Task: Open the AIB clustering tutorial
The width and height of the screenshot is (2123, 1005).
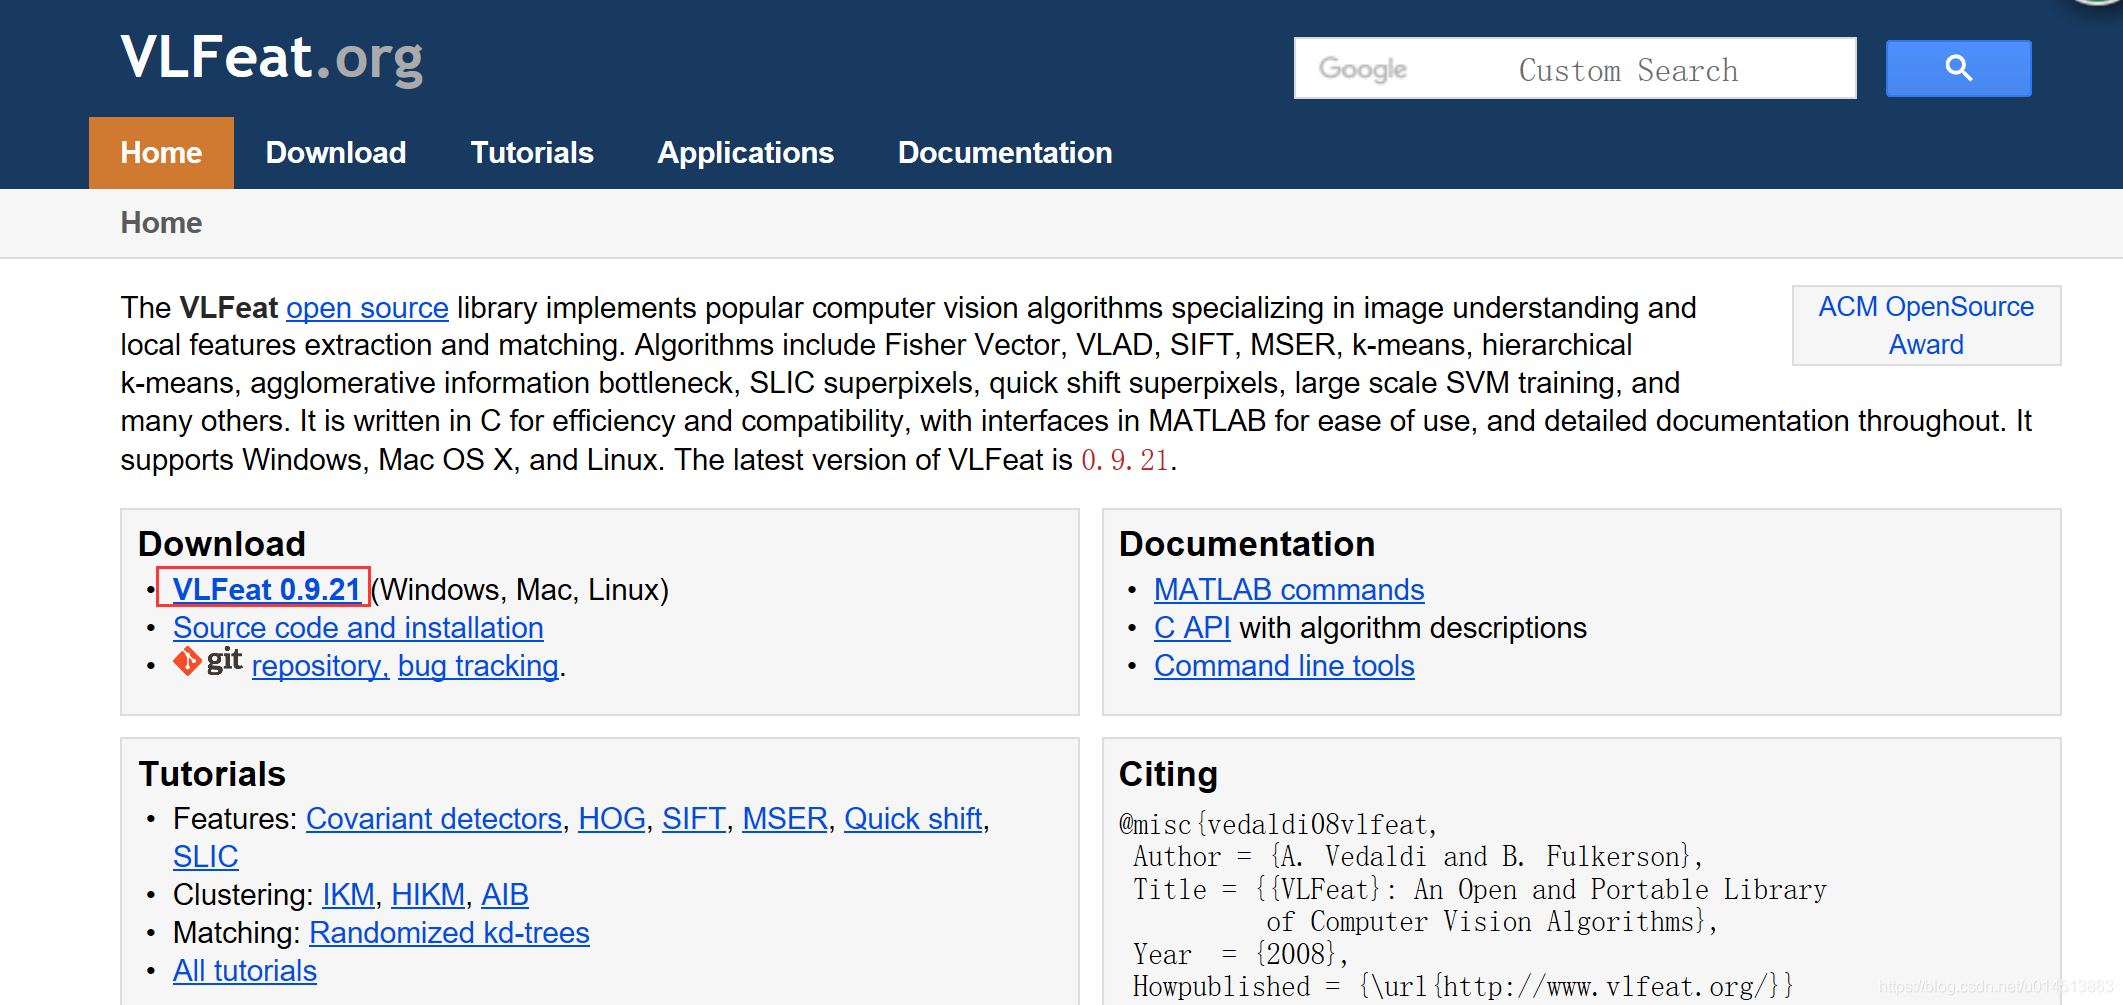Action: pos(505,895)
